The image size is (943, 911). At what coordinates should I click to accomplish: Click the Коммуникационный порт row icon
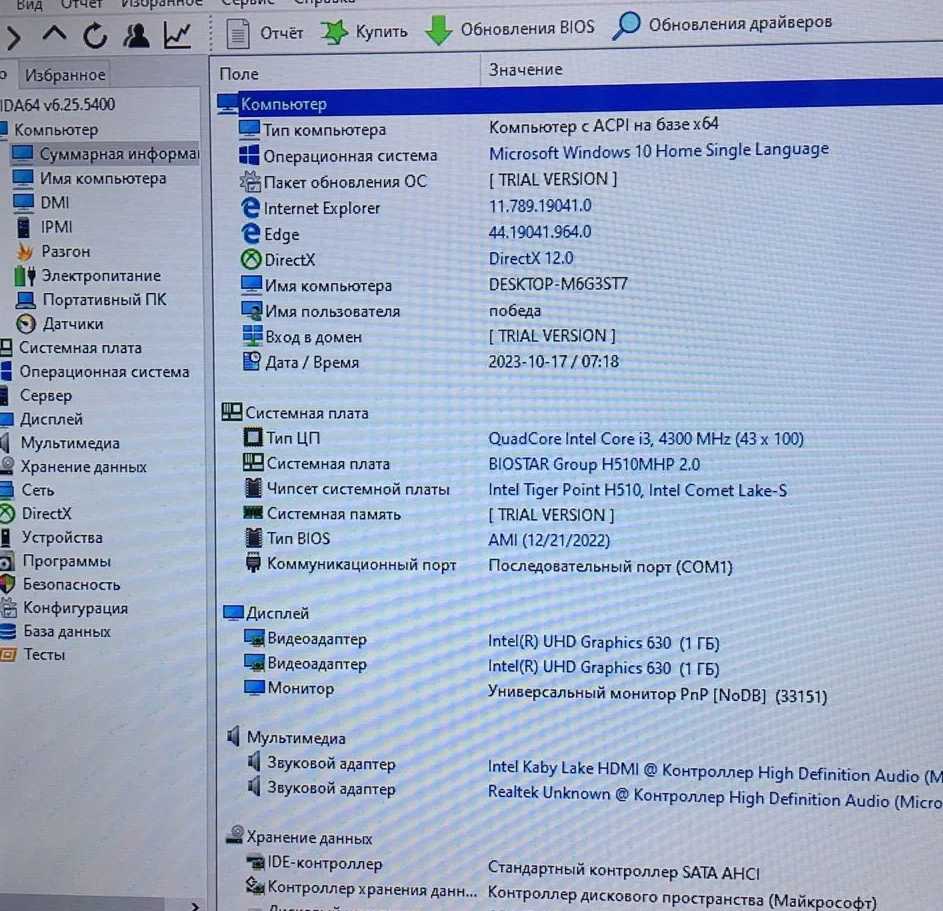pos(253,563)
